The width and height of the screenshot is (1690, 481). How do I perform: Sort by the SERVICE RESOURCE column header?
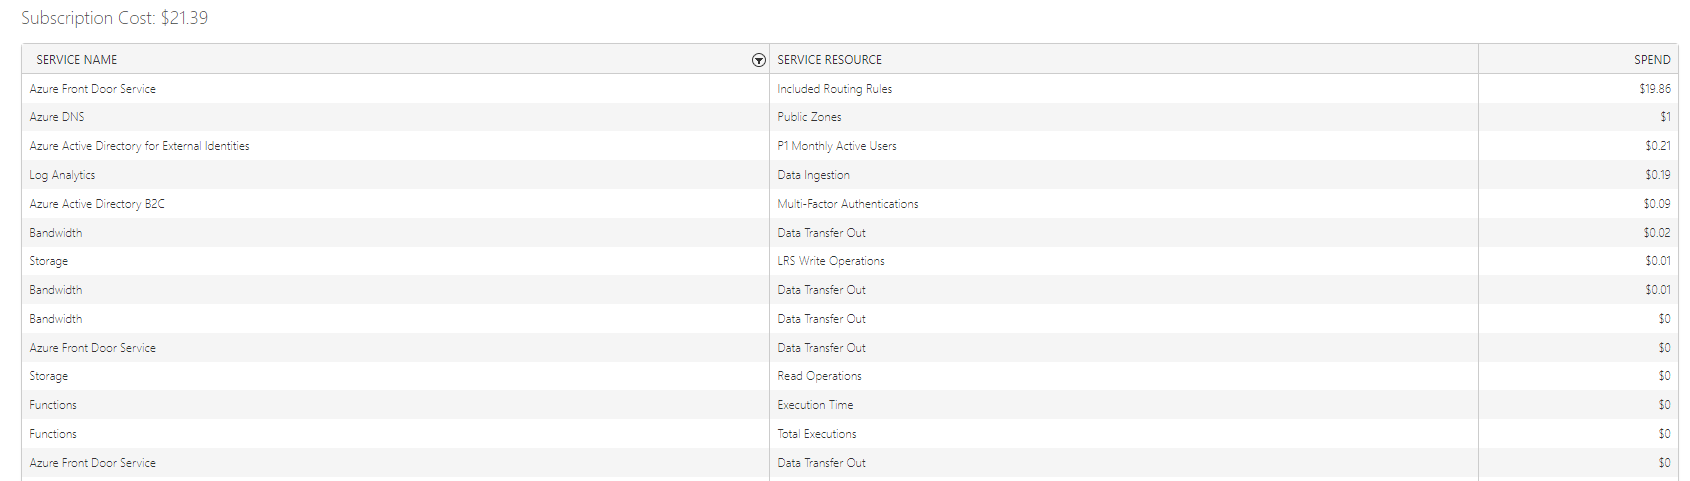pos(830,60)
